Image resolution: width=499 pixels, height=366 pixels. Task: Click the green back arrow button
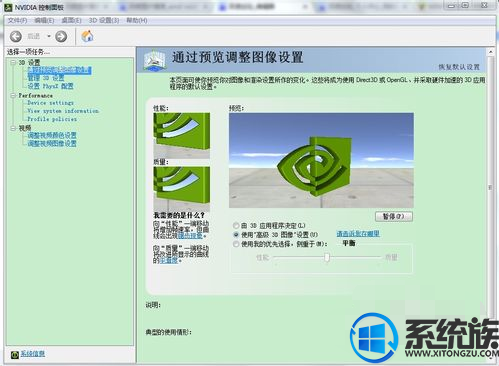16,36
